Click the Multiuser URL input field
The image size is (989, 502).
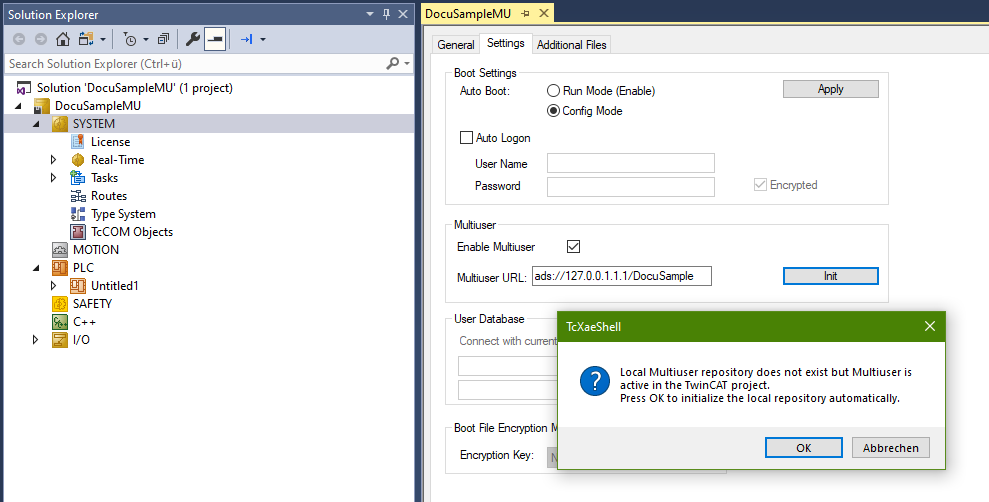tap(622, 276)
